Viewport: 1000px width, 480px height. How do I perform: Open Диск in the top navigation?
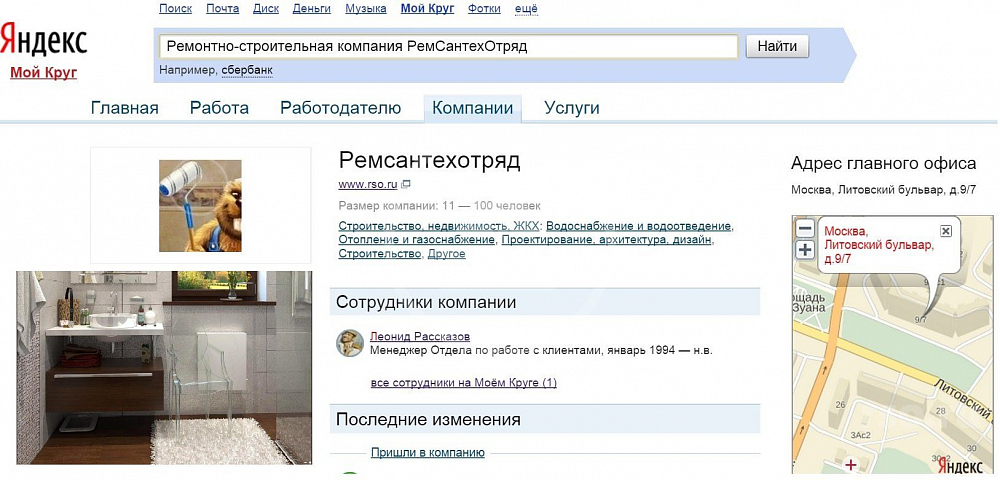pos(266,8)
